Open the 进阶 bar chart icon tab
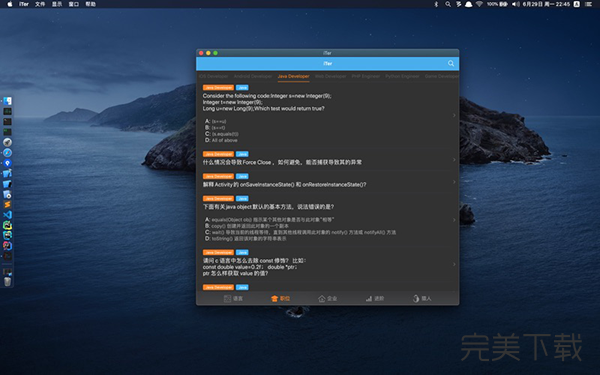The width and height of the screenshot is (600, 375). (x=369, y=298)
